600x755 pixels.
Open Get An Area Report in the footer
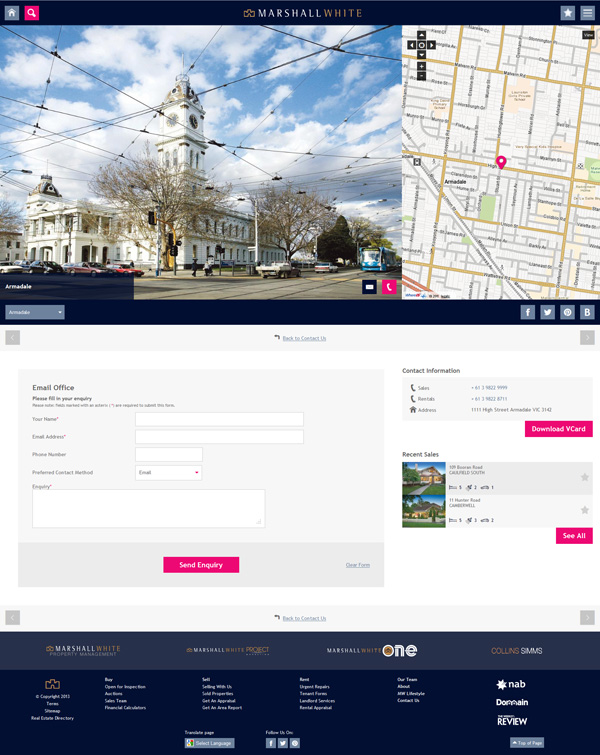point(222,707)
